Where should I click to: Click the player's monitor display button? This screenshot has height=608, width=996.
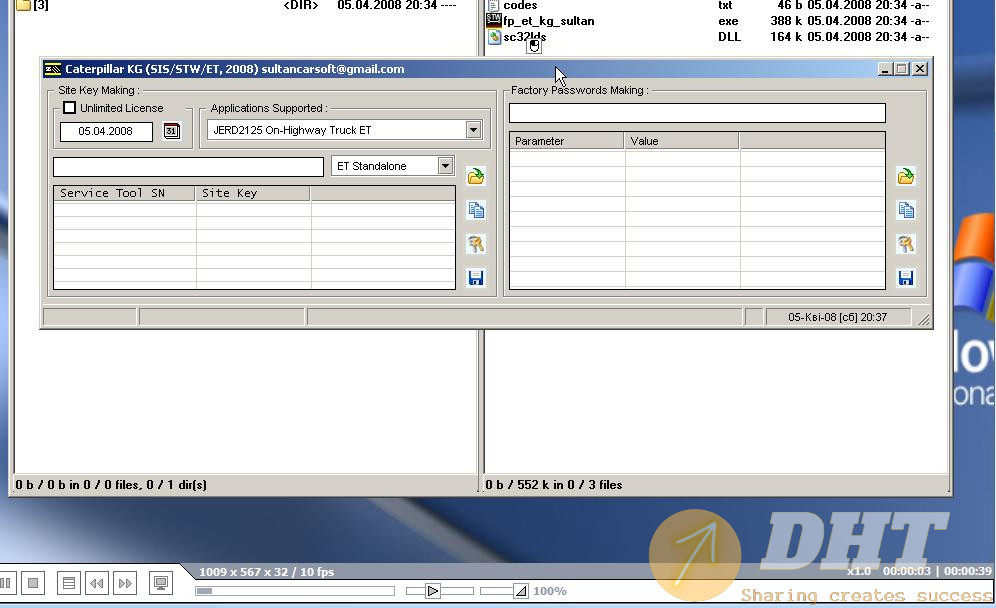click(x=161, y=583)
